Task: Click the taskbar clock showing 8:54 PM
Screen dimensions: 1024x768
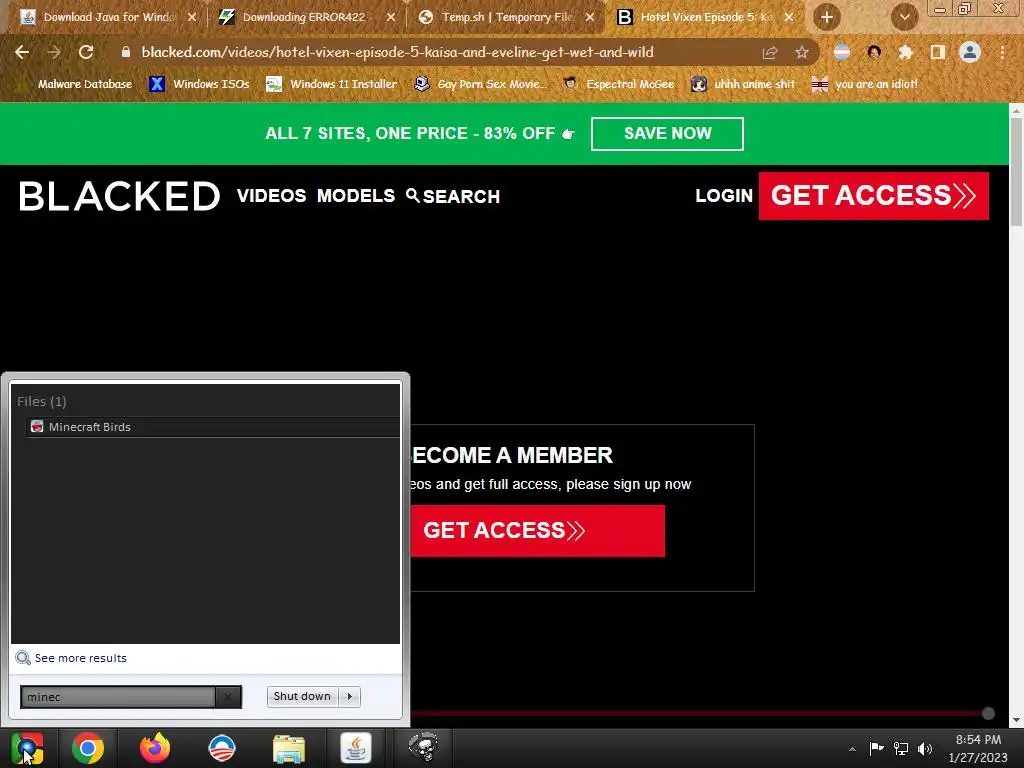Action: pyautogui.click(x=978, y=748)
